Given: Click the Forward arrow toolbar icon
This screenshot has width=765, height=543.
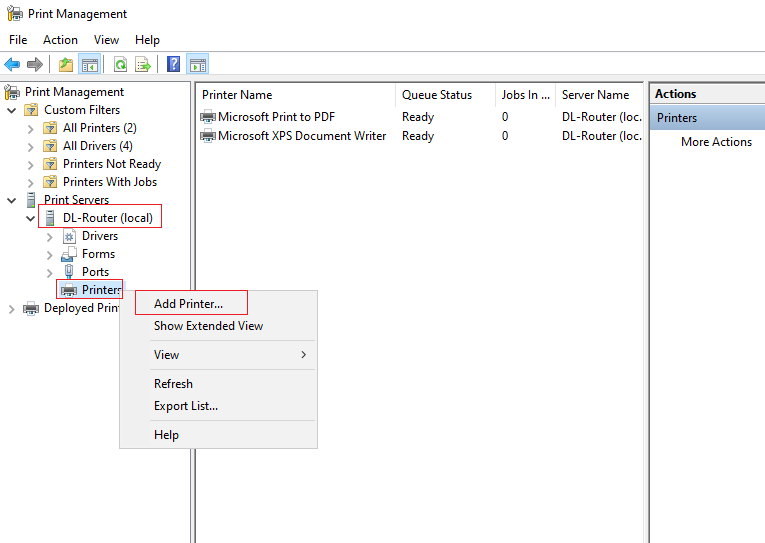Looking at the screenshot, I should 35,64.
